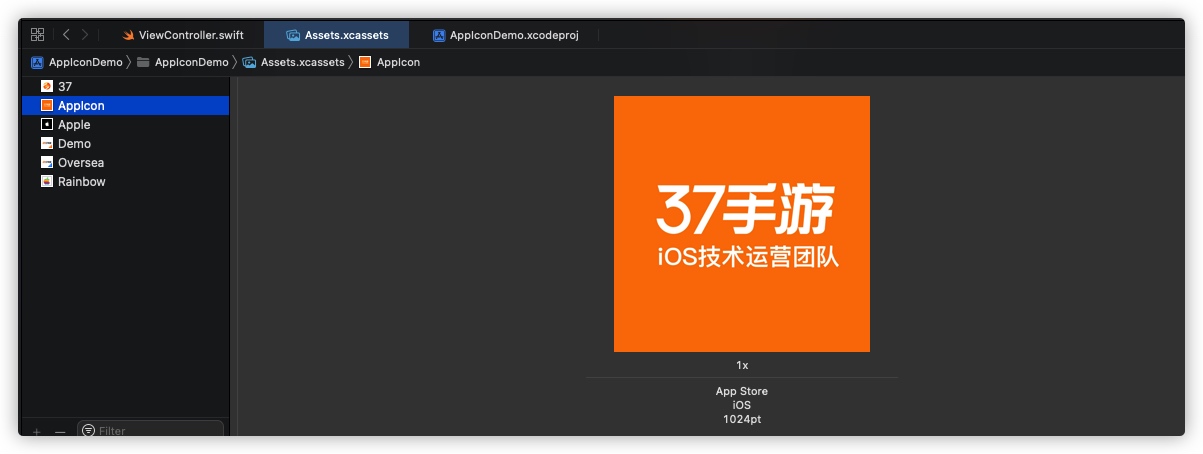Viewport: 1203px width, 454px height.
Task: Click Assets.xcassets breadcrumb
Action: click(302, 62)
